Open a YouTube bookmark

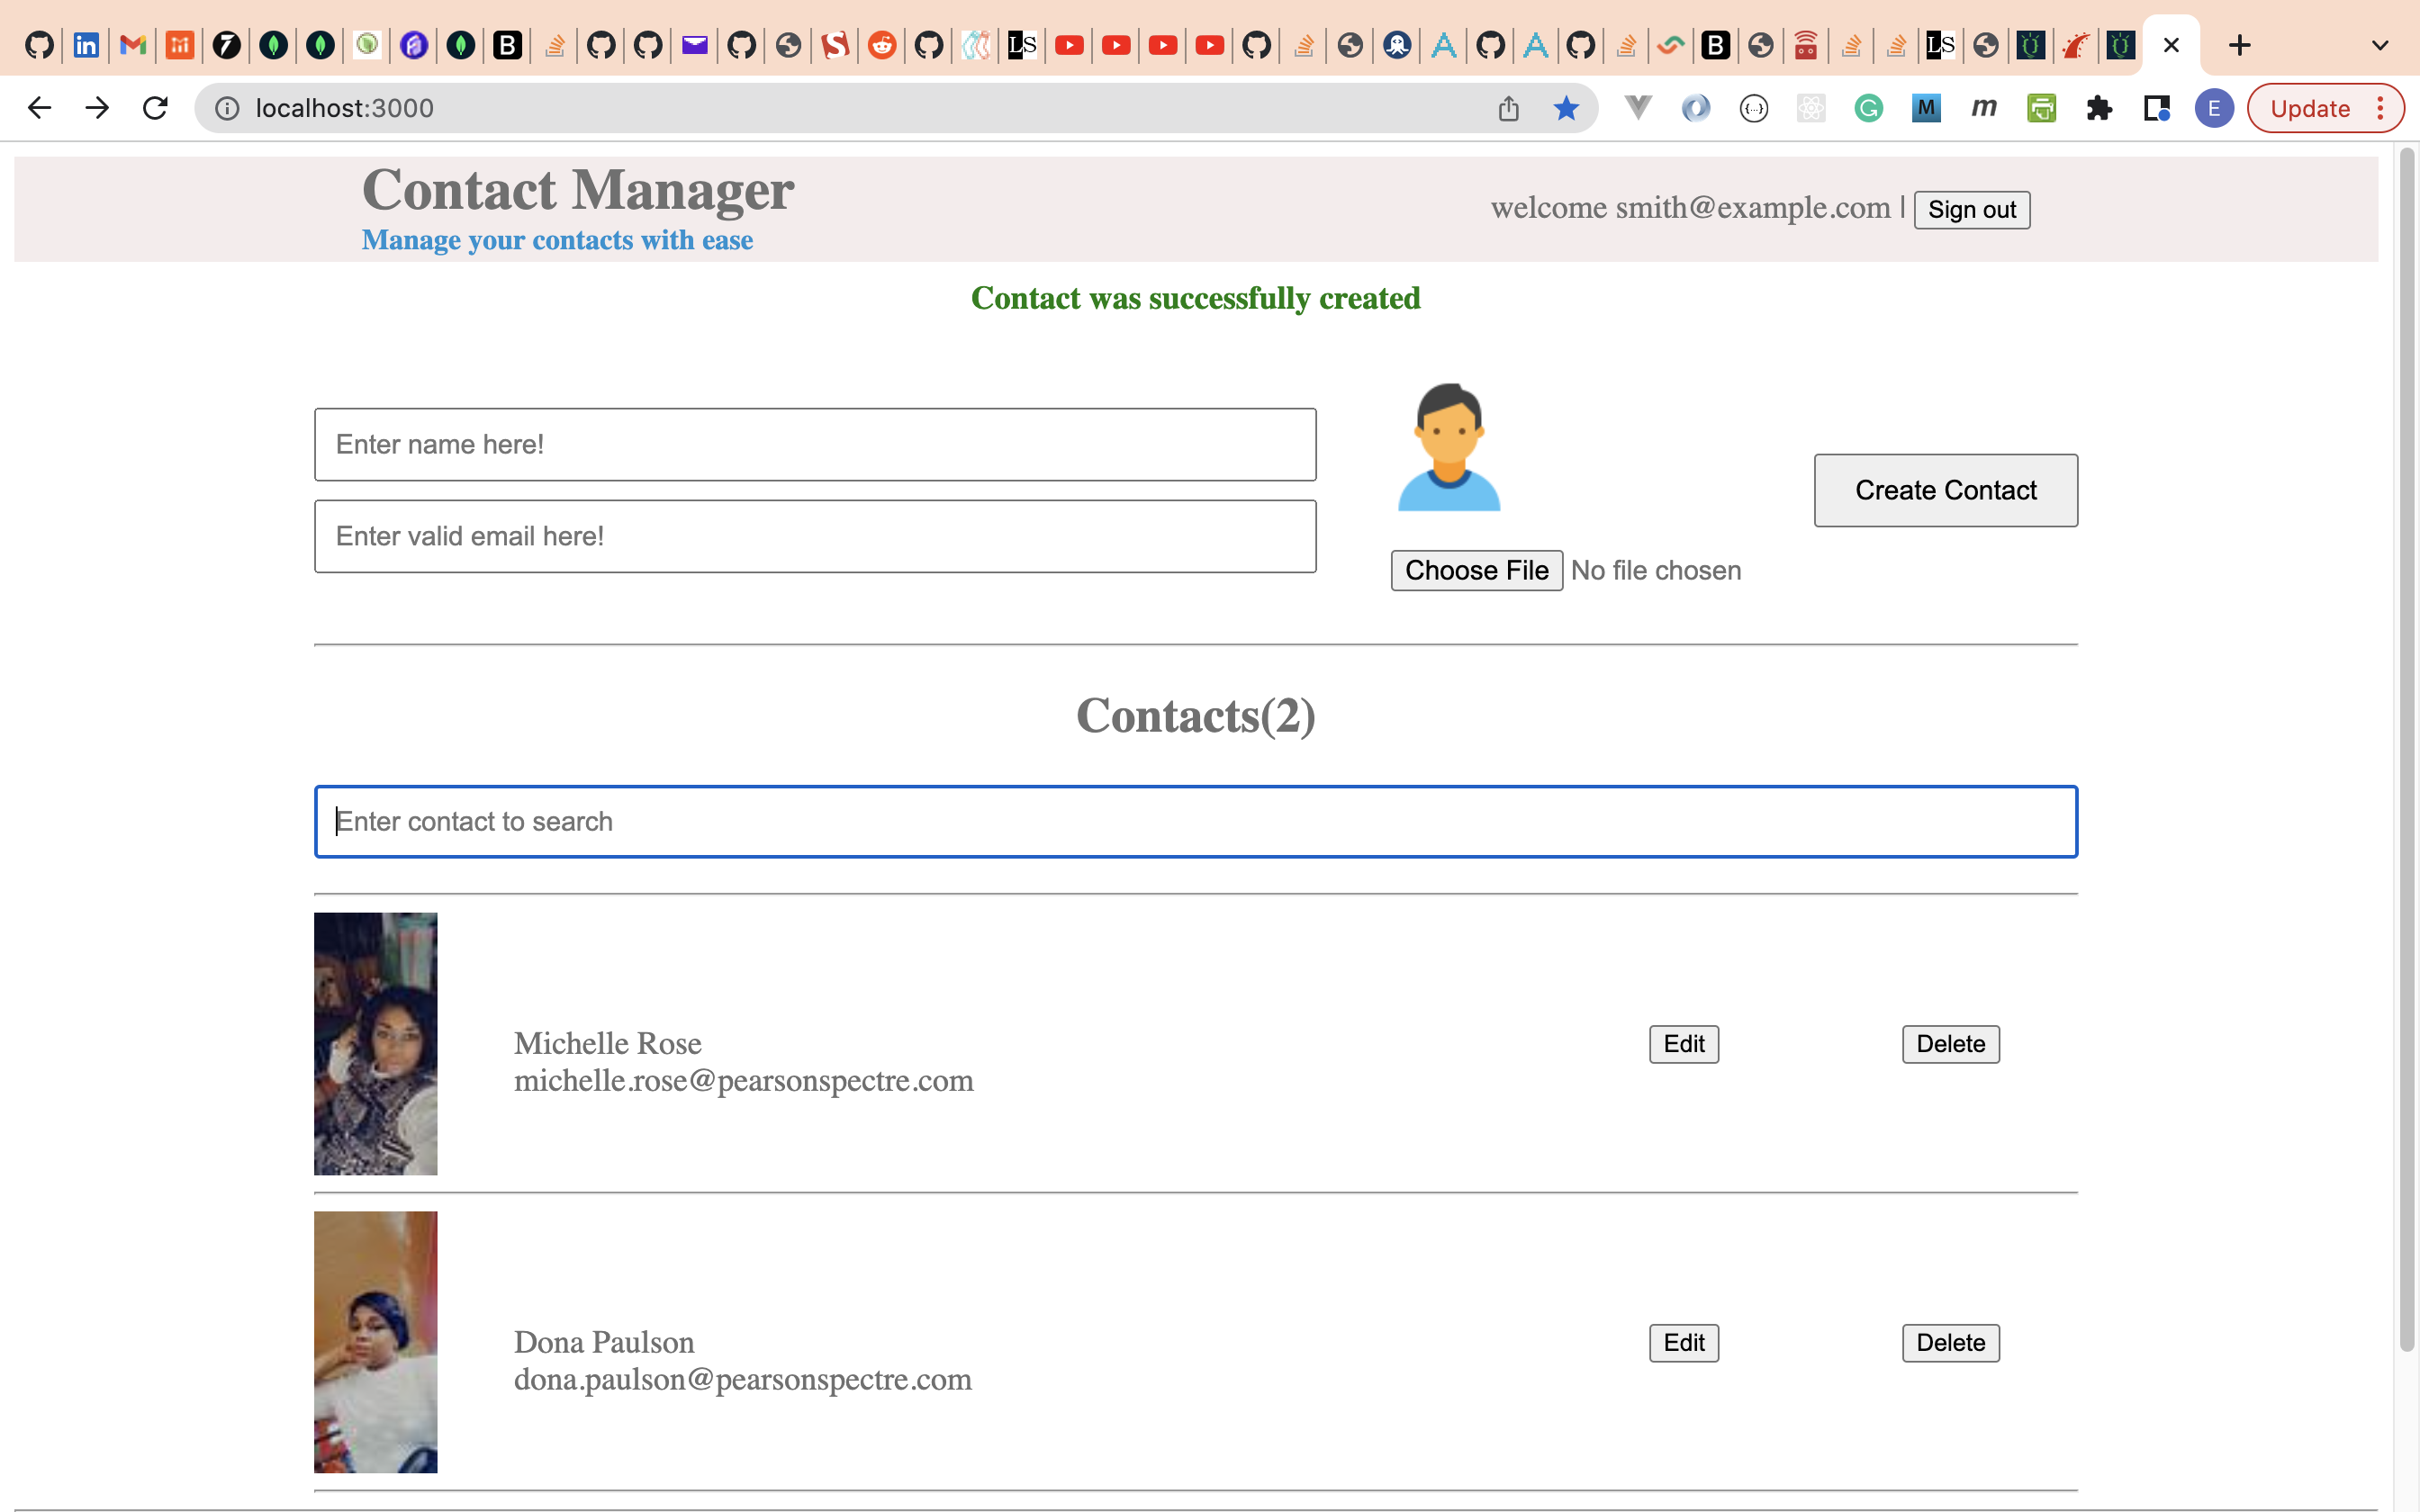[x=1068, y=44]
